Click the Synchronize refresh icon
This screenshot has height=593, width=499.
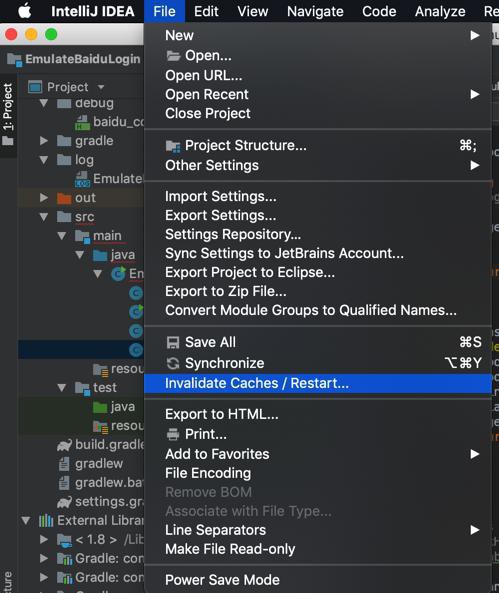tap(173, 363)
